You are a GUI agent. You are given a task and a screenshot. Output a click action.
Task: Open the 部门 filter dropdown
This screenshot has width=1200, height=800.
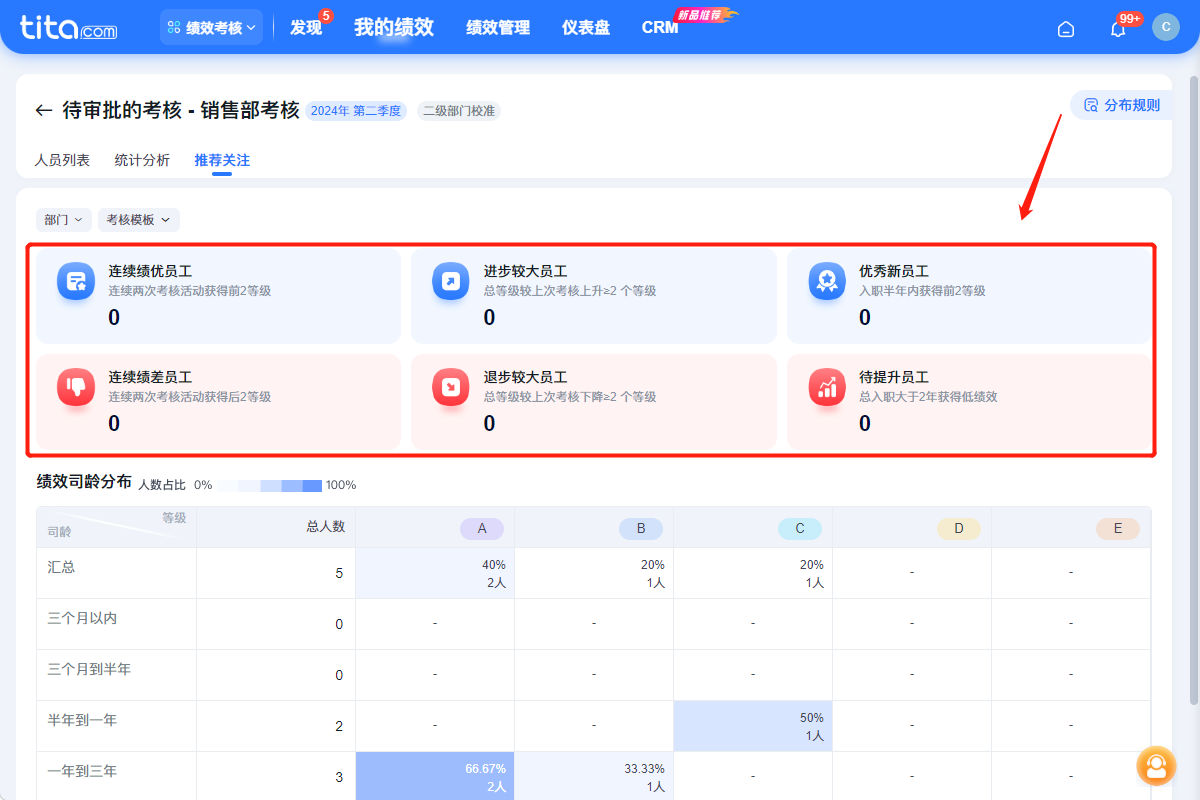pyautogui.click(x=63, y=220)
